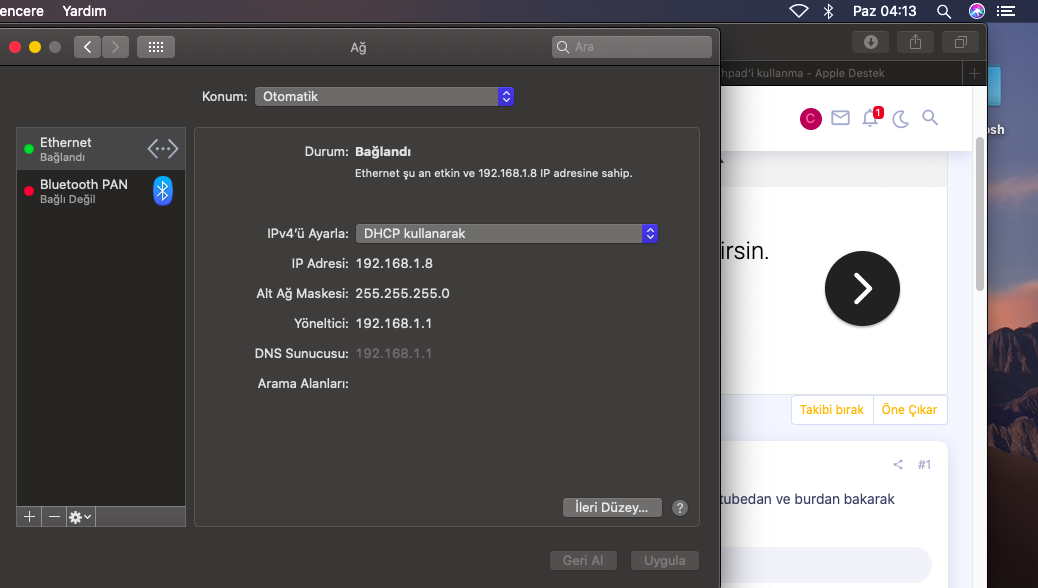
Task: Open the Safari downloads icon
Action: [x=869, y=42]
